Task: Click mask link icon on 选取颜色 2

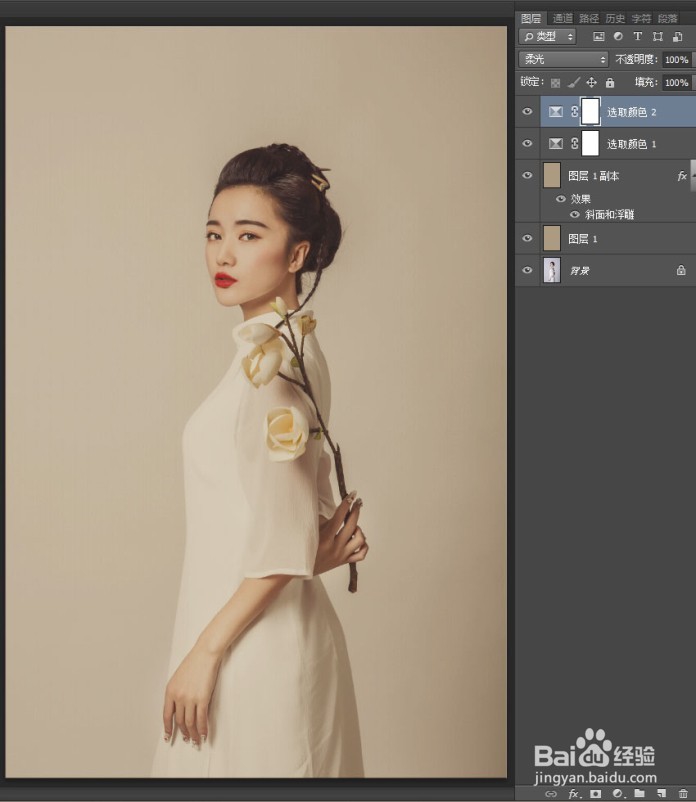Action: tap(574, 112)
